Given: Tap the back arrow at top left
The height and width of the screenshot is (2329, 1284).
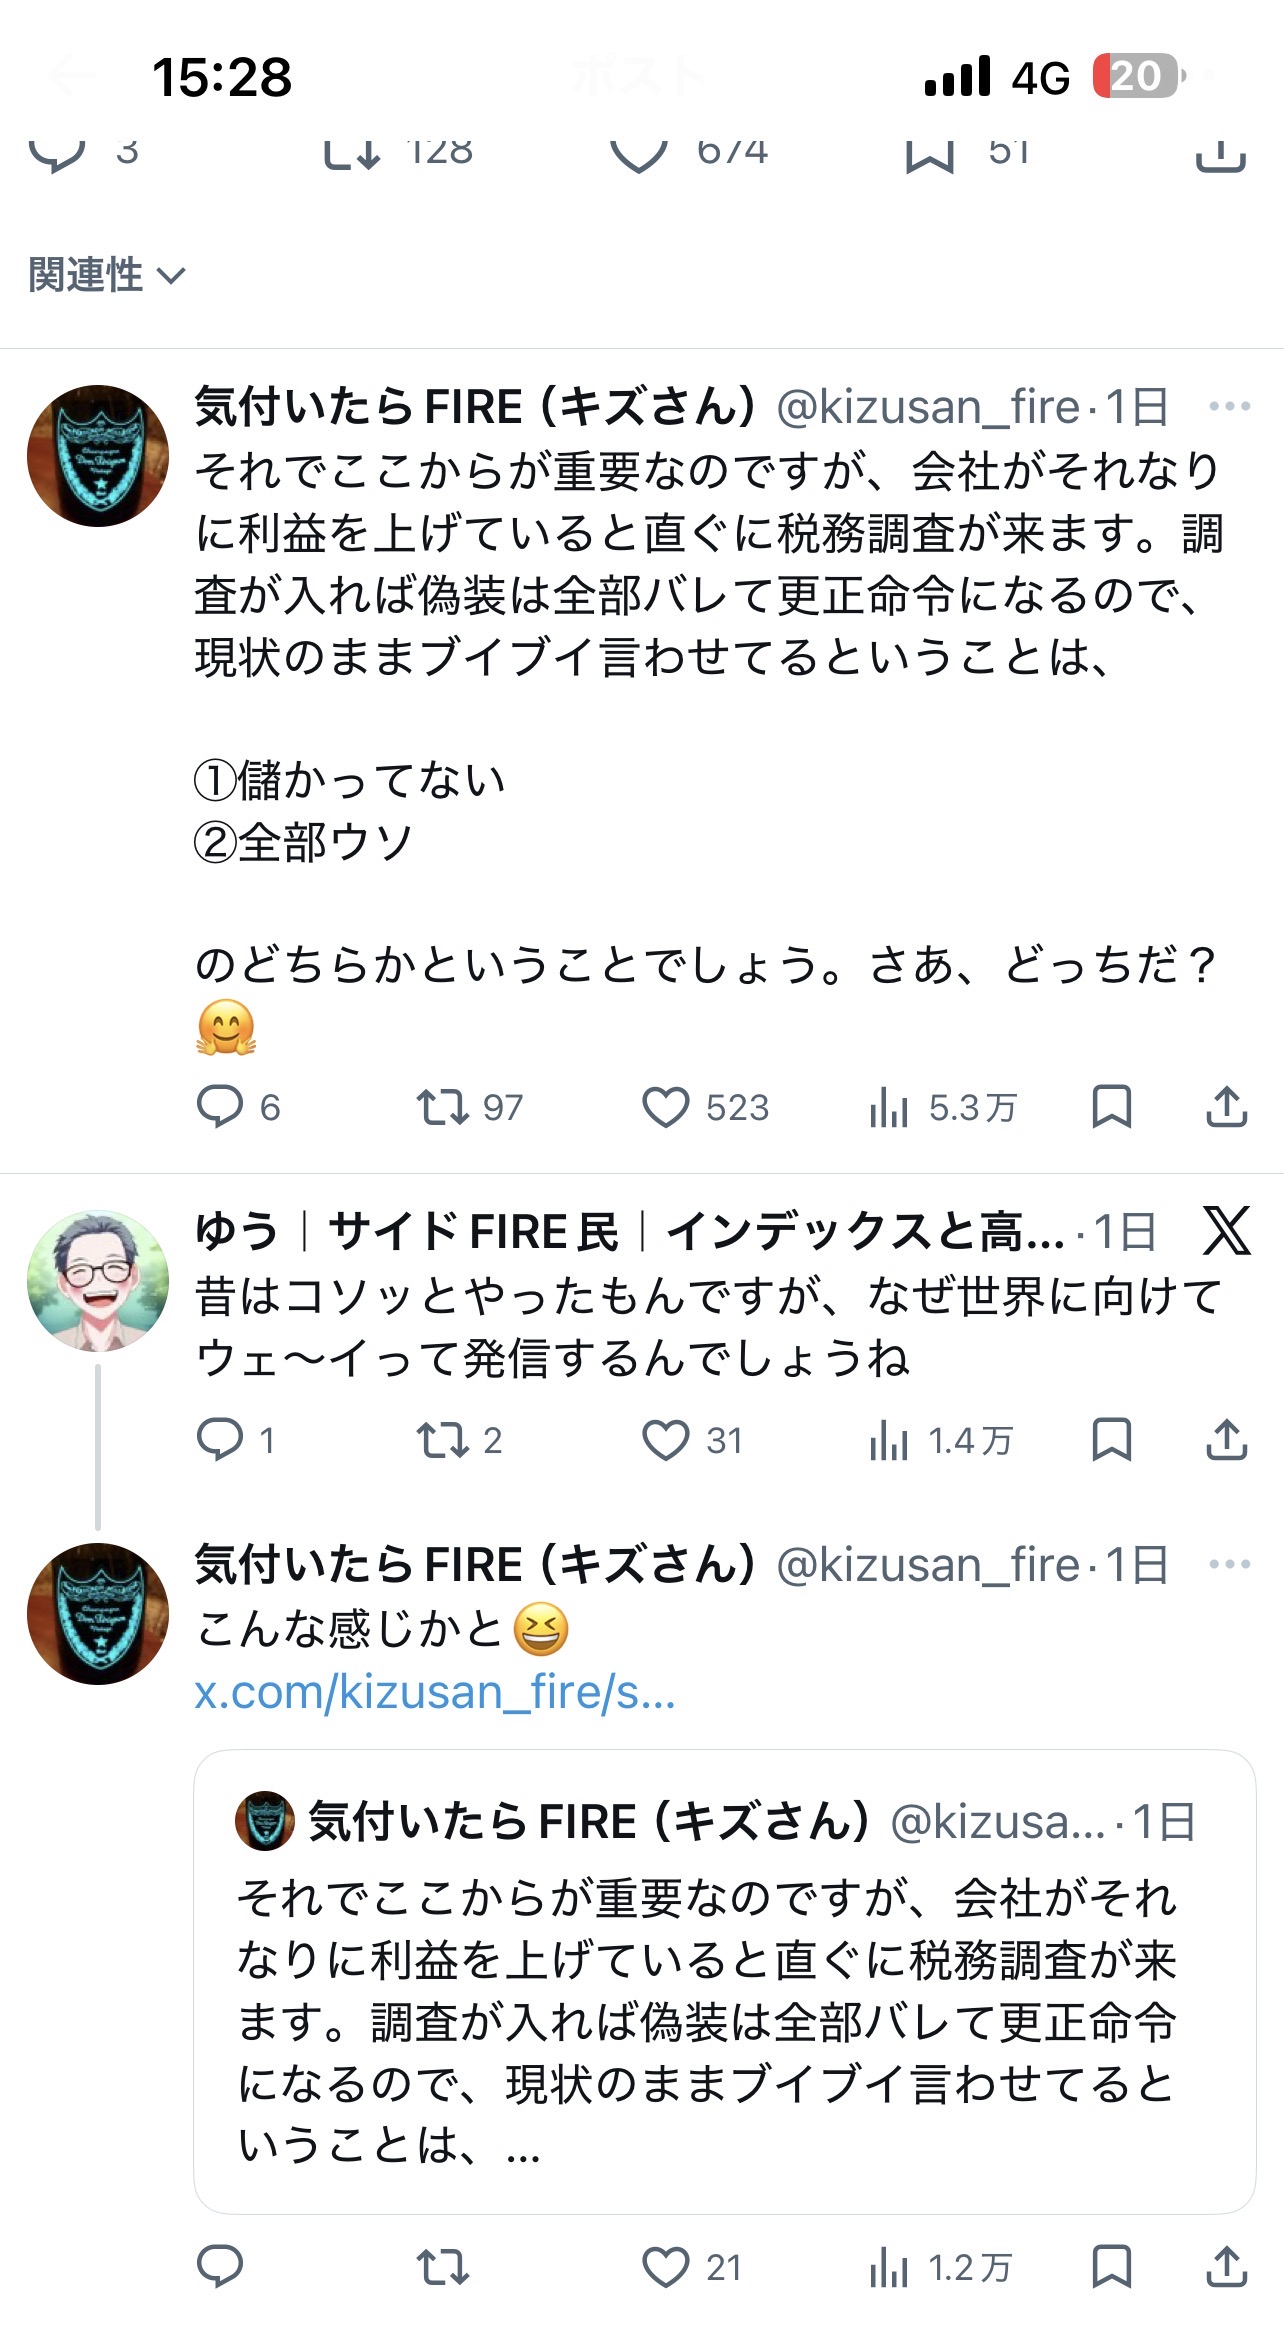Looking at the screenshot, I should point(72,76).
